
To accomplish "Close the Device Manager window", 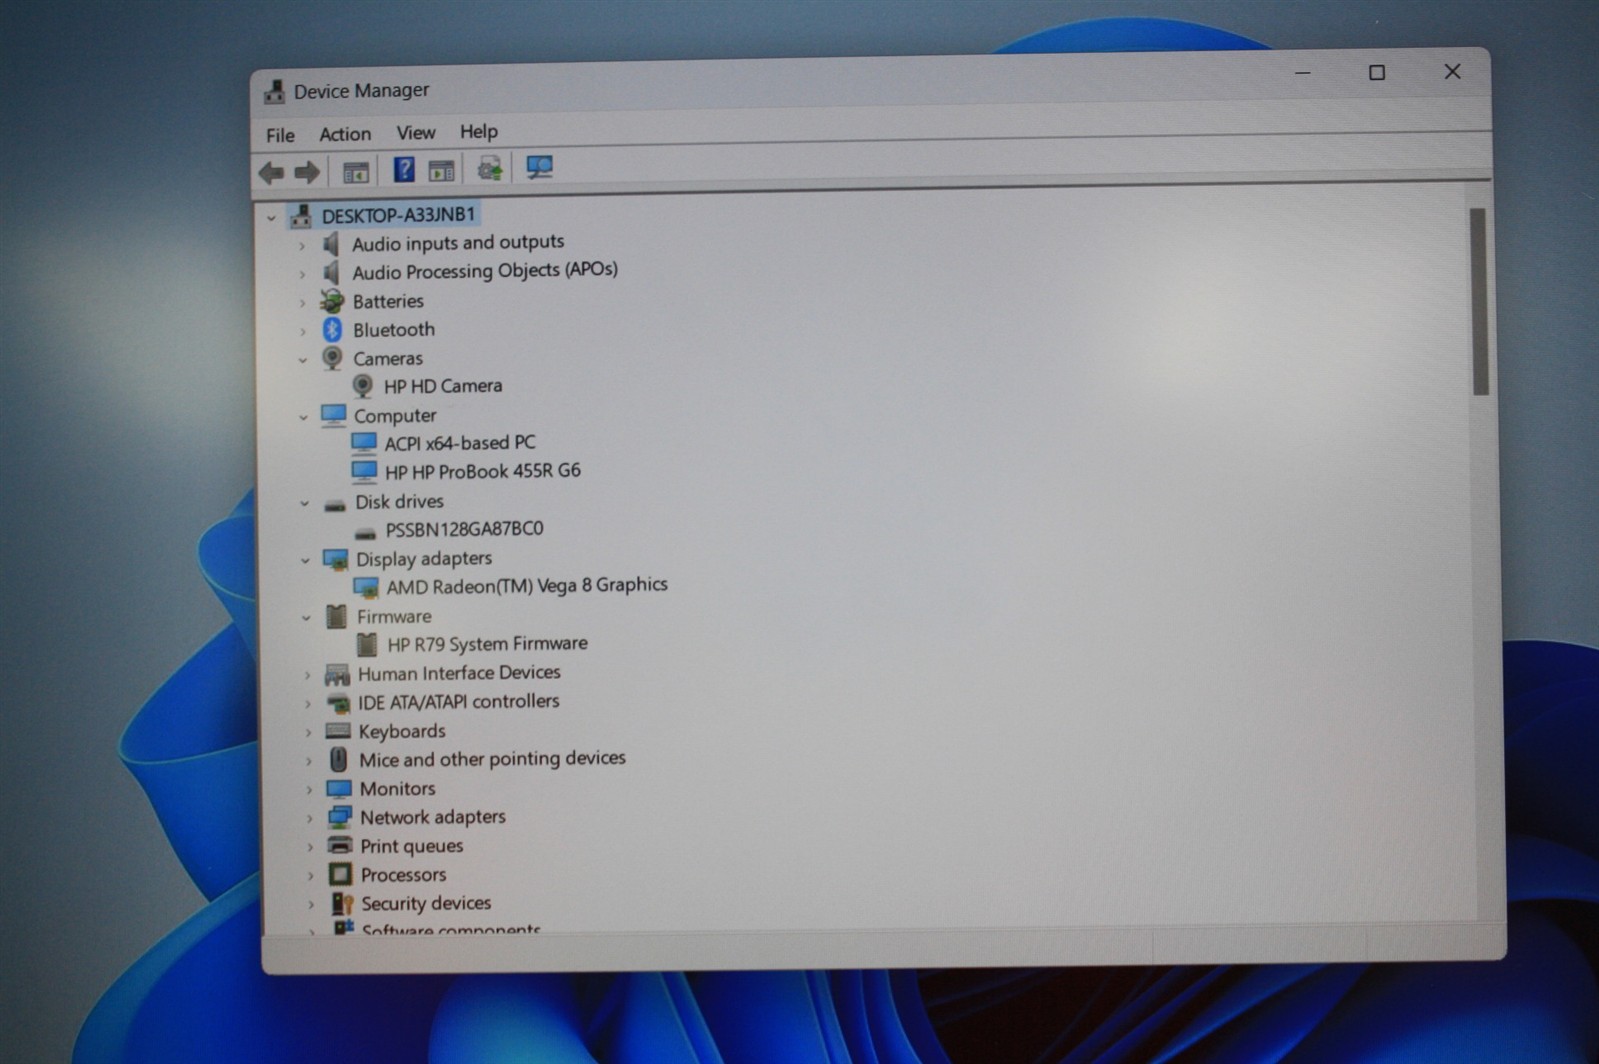I will 1452,72.
